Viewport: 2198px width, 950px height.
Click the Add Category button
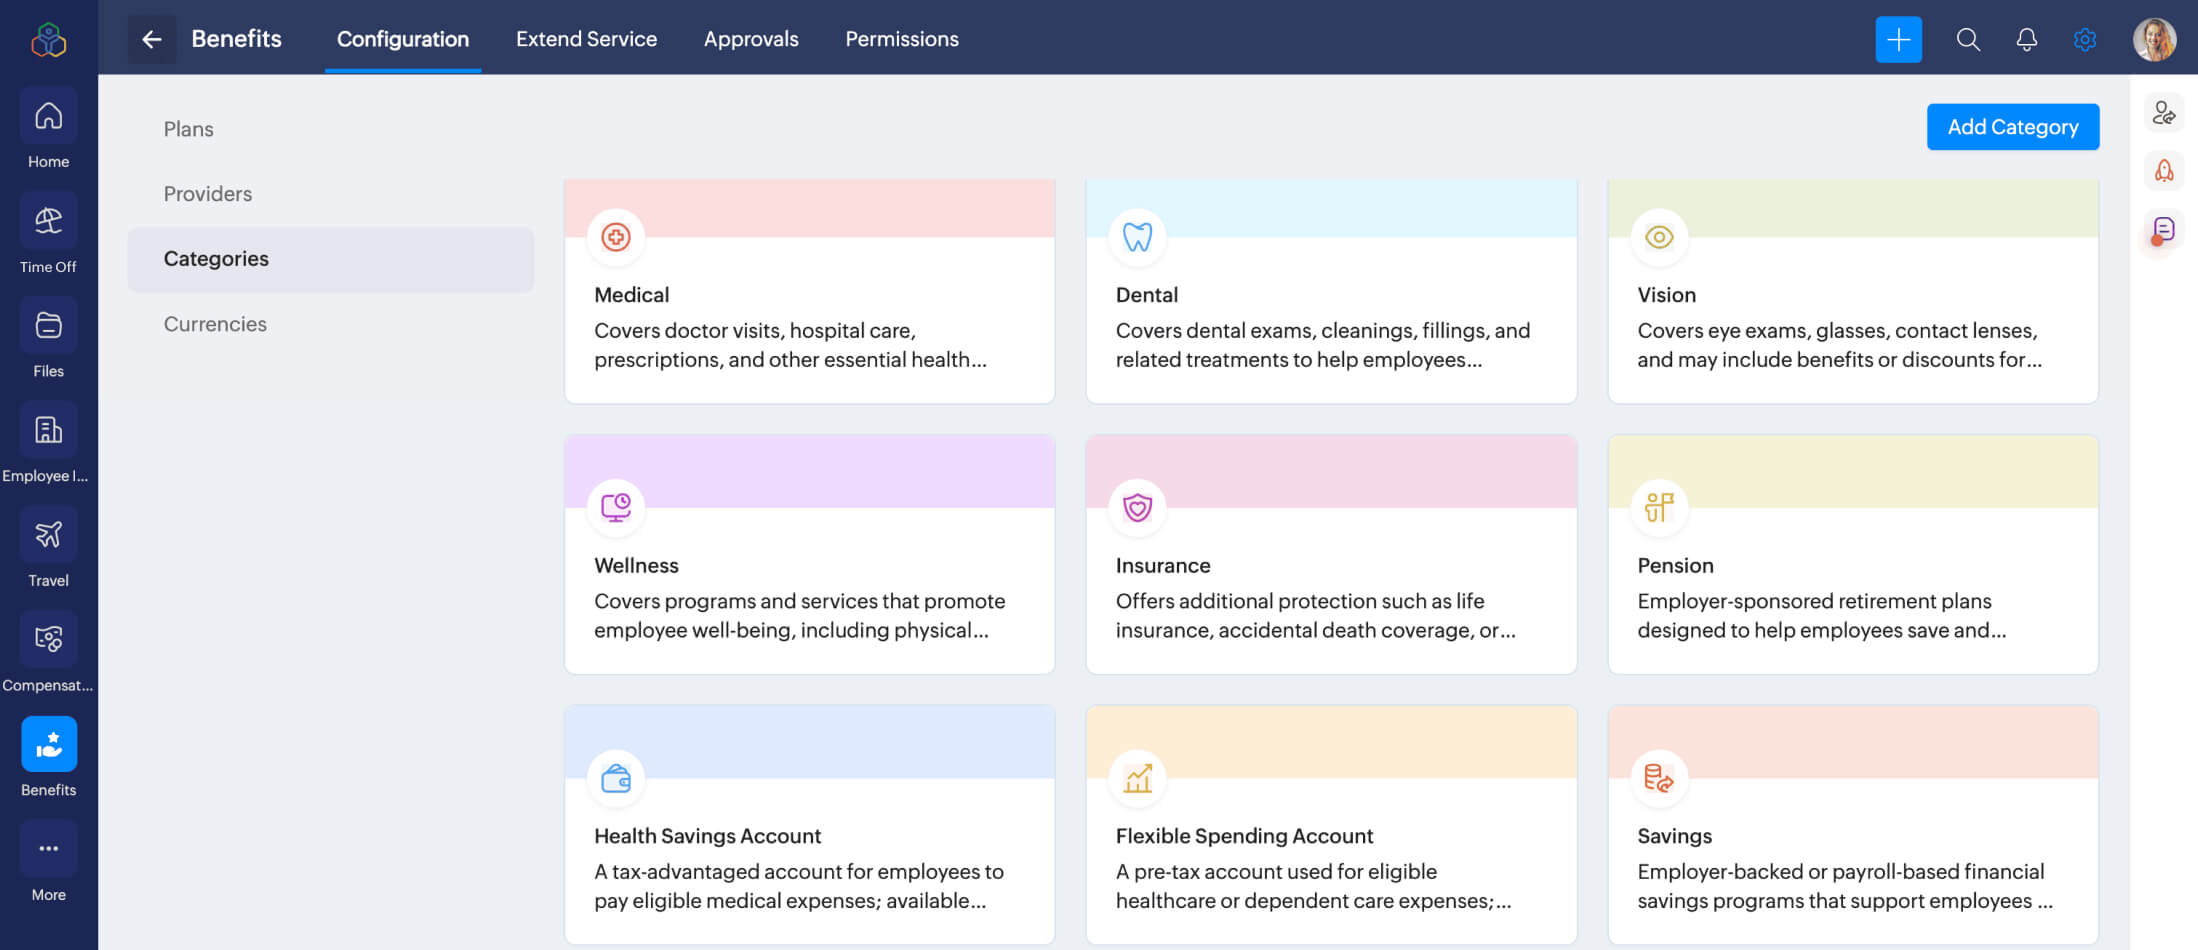[x=2012, y=127]
